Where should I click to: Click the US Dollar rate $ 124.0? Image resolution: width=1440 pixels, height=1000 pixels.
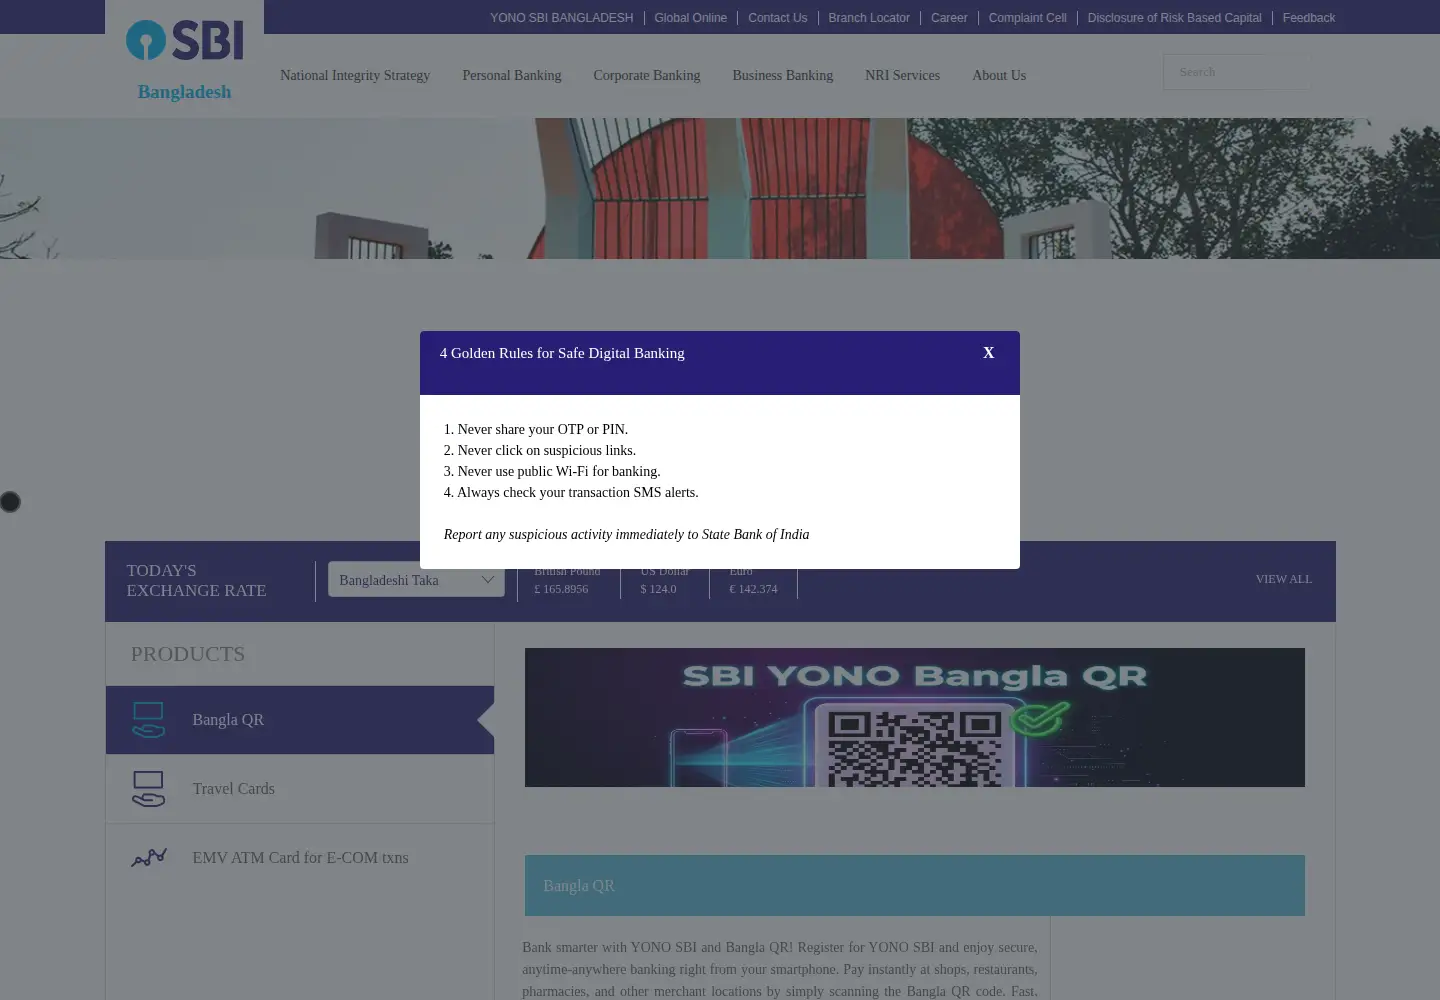pos(658,589)
